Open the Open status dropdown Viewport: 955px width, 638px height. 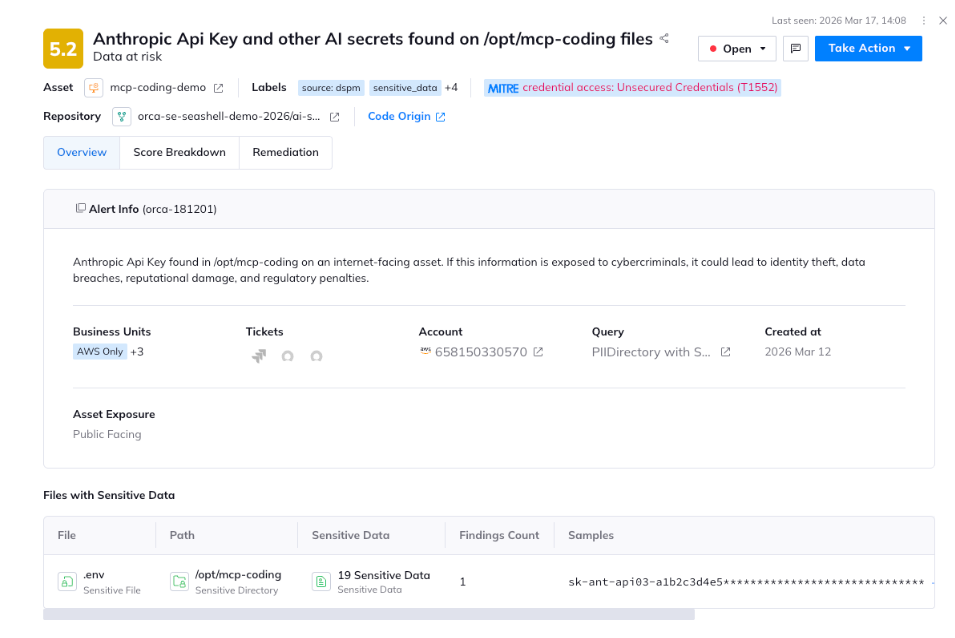tap(736, 48)
